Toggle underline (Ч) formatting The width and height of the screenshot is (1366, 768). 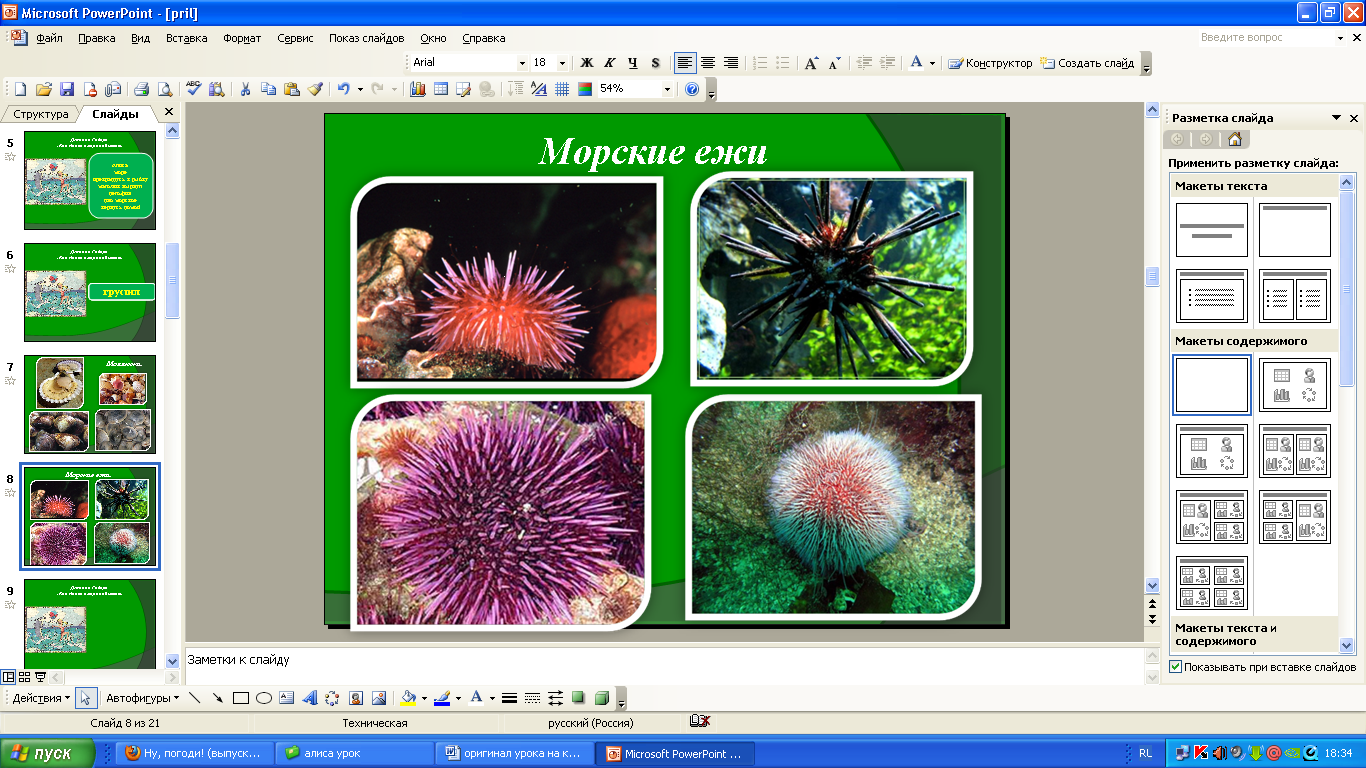pos(633,63)
